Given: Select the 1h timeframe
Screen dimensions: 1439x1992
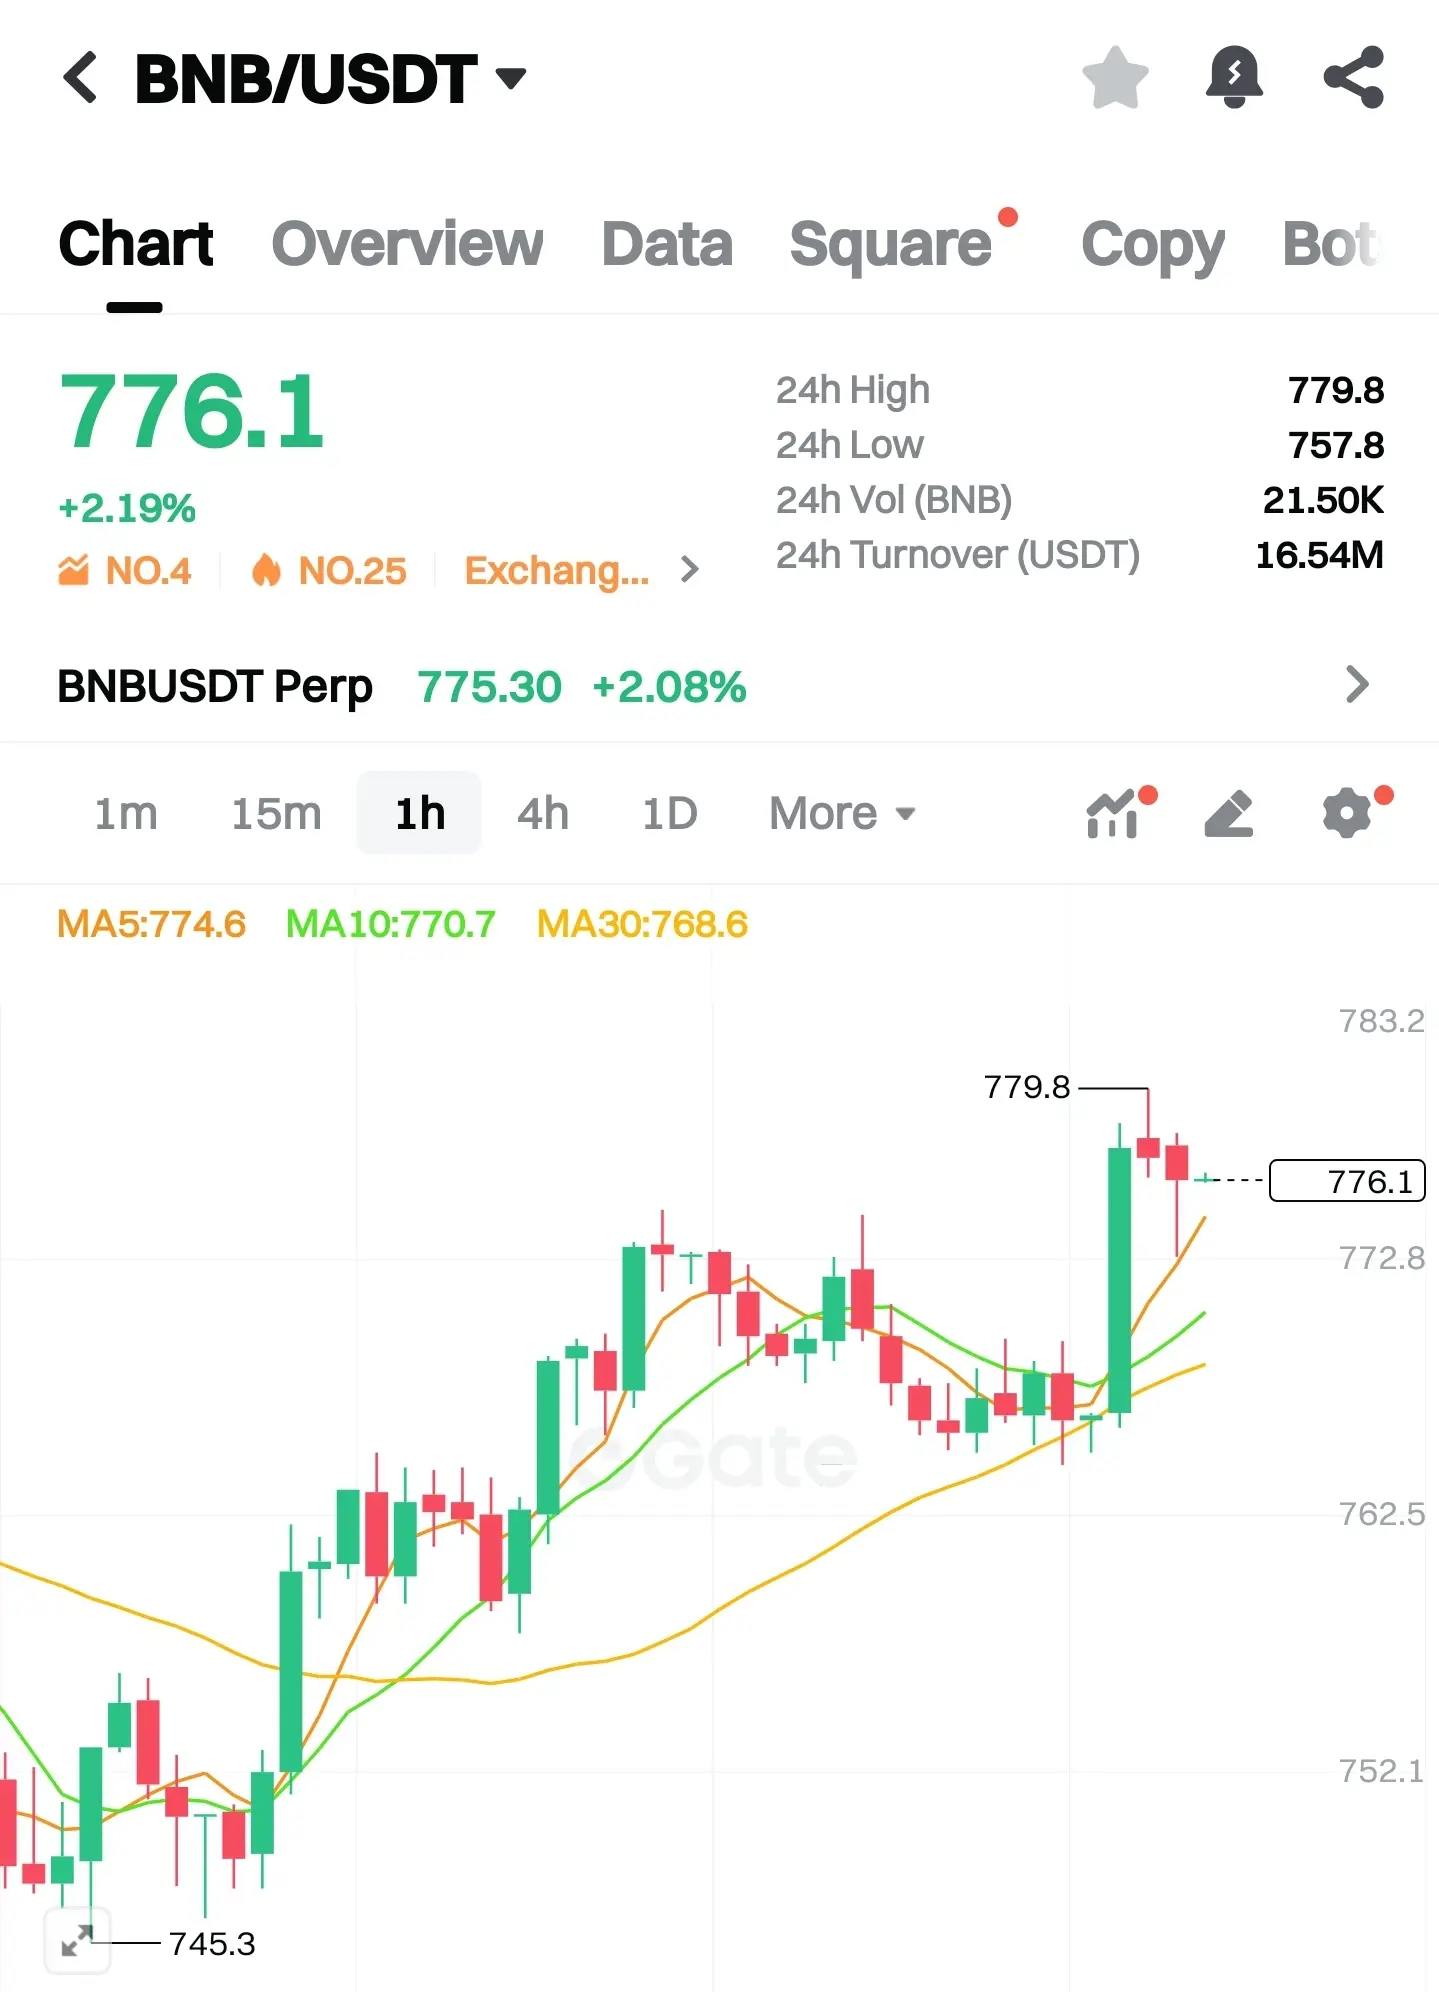Looking at the screenshot, I should point(420,813).
